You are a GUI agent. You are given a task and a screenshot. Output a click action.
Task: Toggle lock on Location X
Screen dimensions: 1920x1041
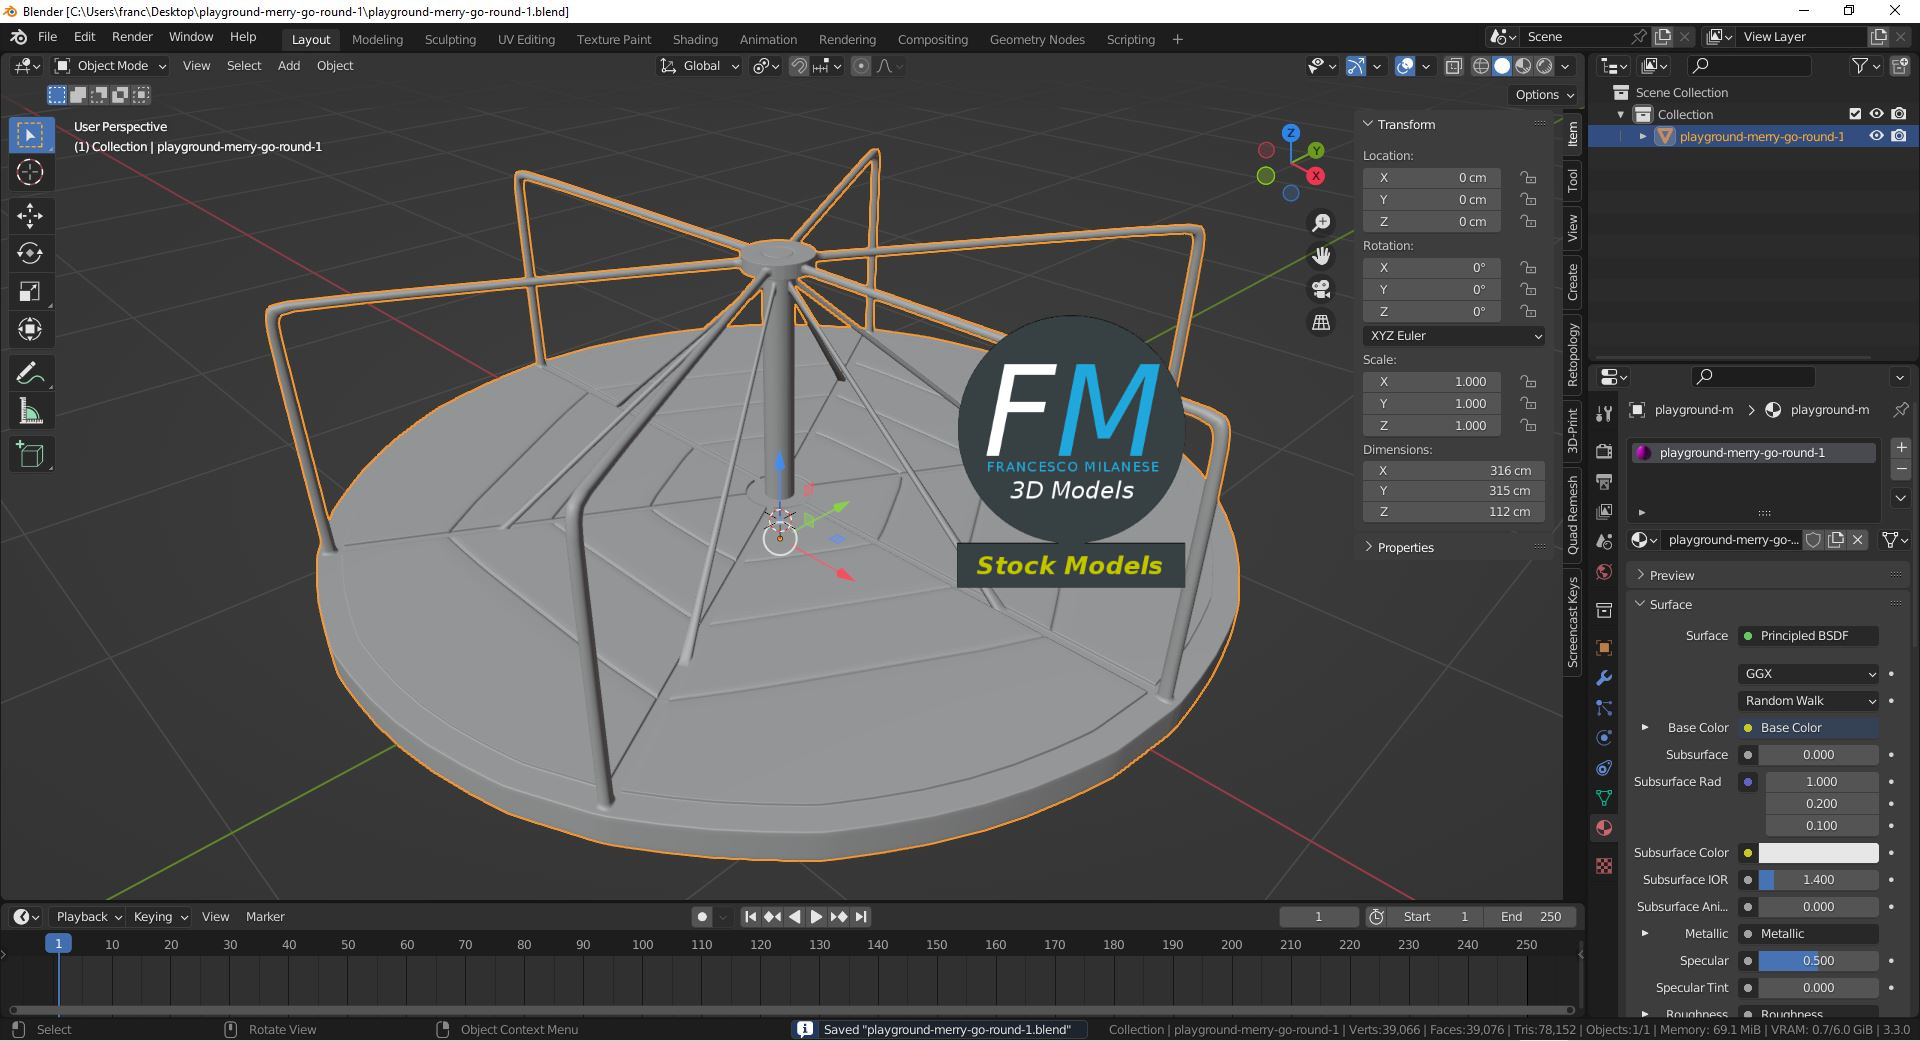1528,178
